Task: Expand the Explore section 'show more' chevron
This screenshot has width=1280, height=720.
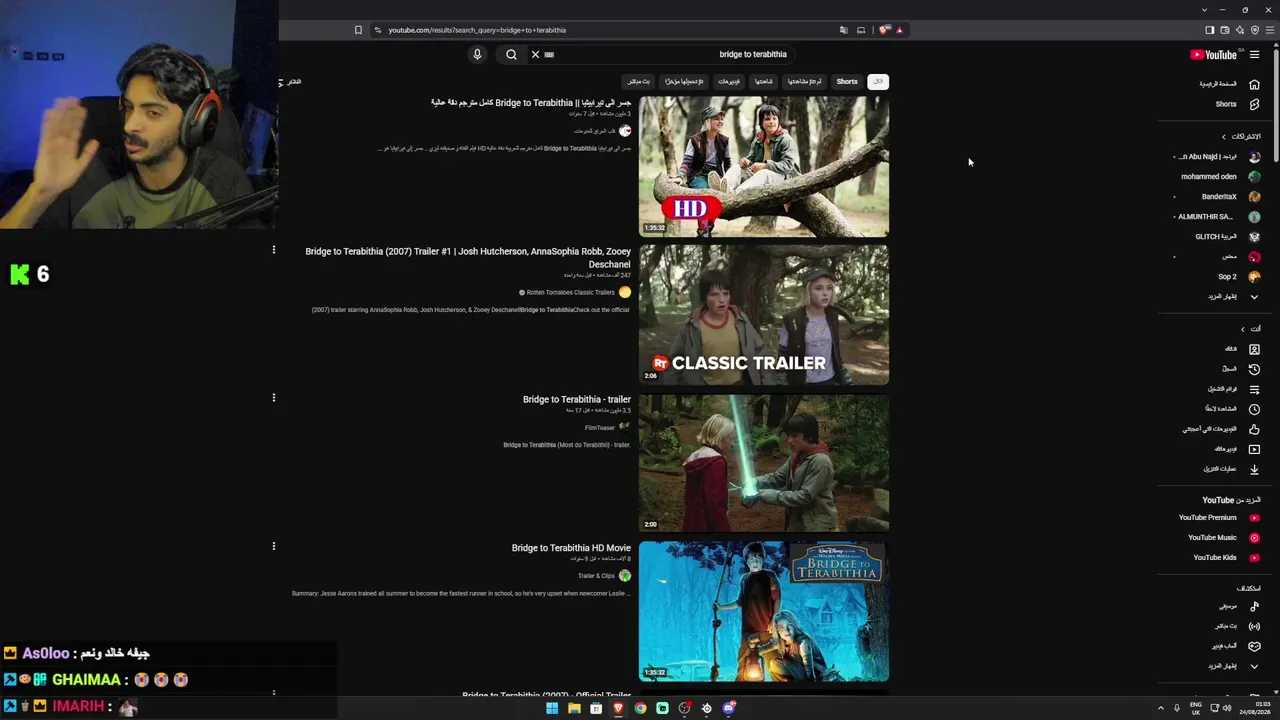Action: click(x=1254, y=666)
